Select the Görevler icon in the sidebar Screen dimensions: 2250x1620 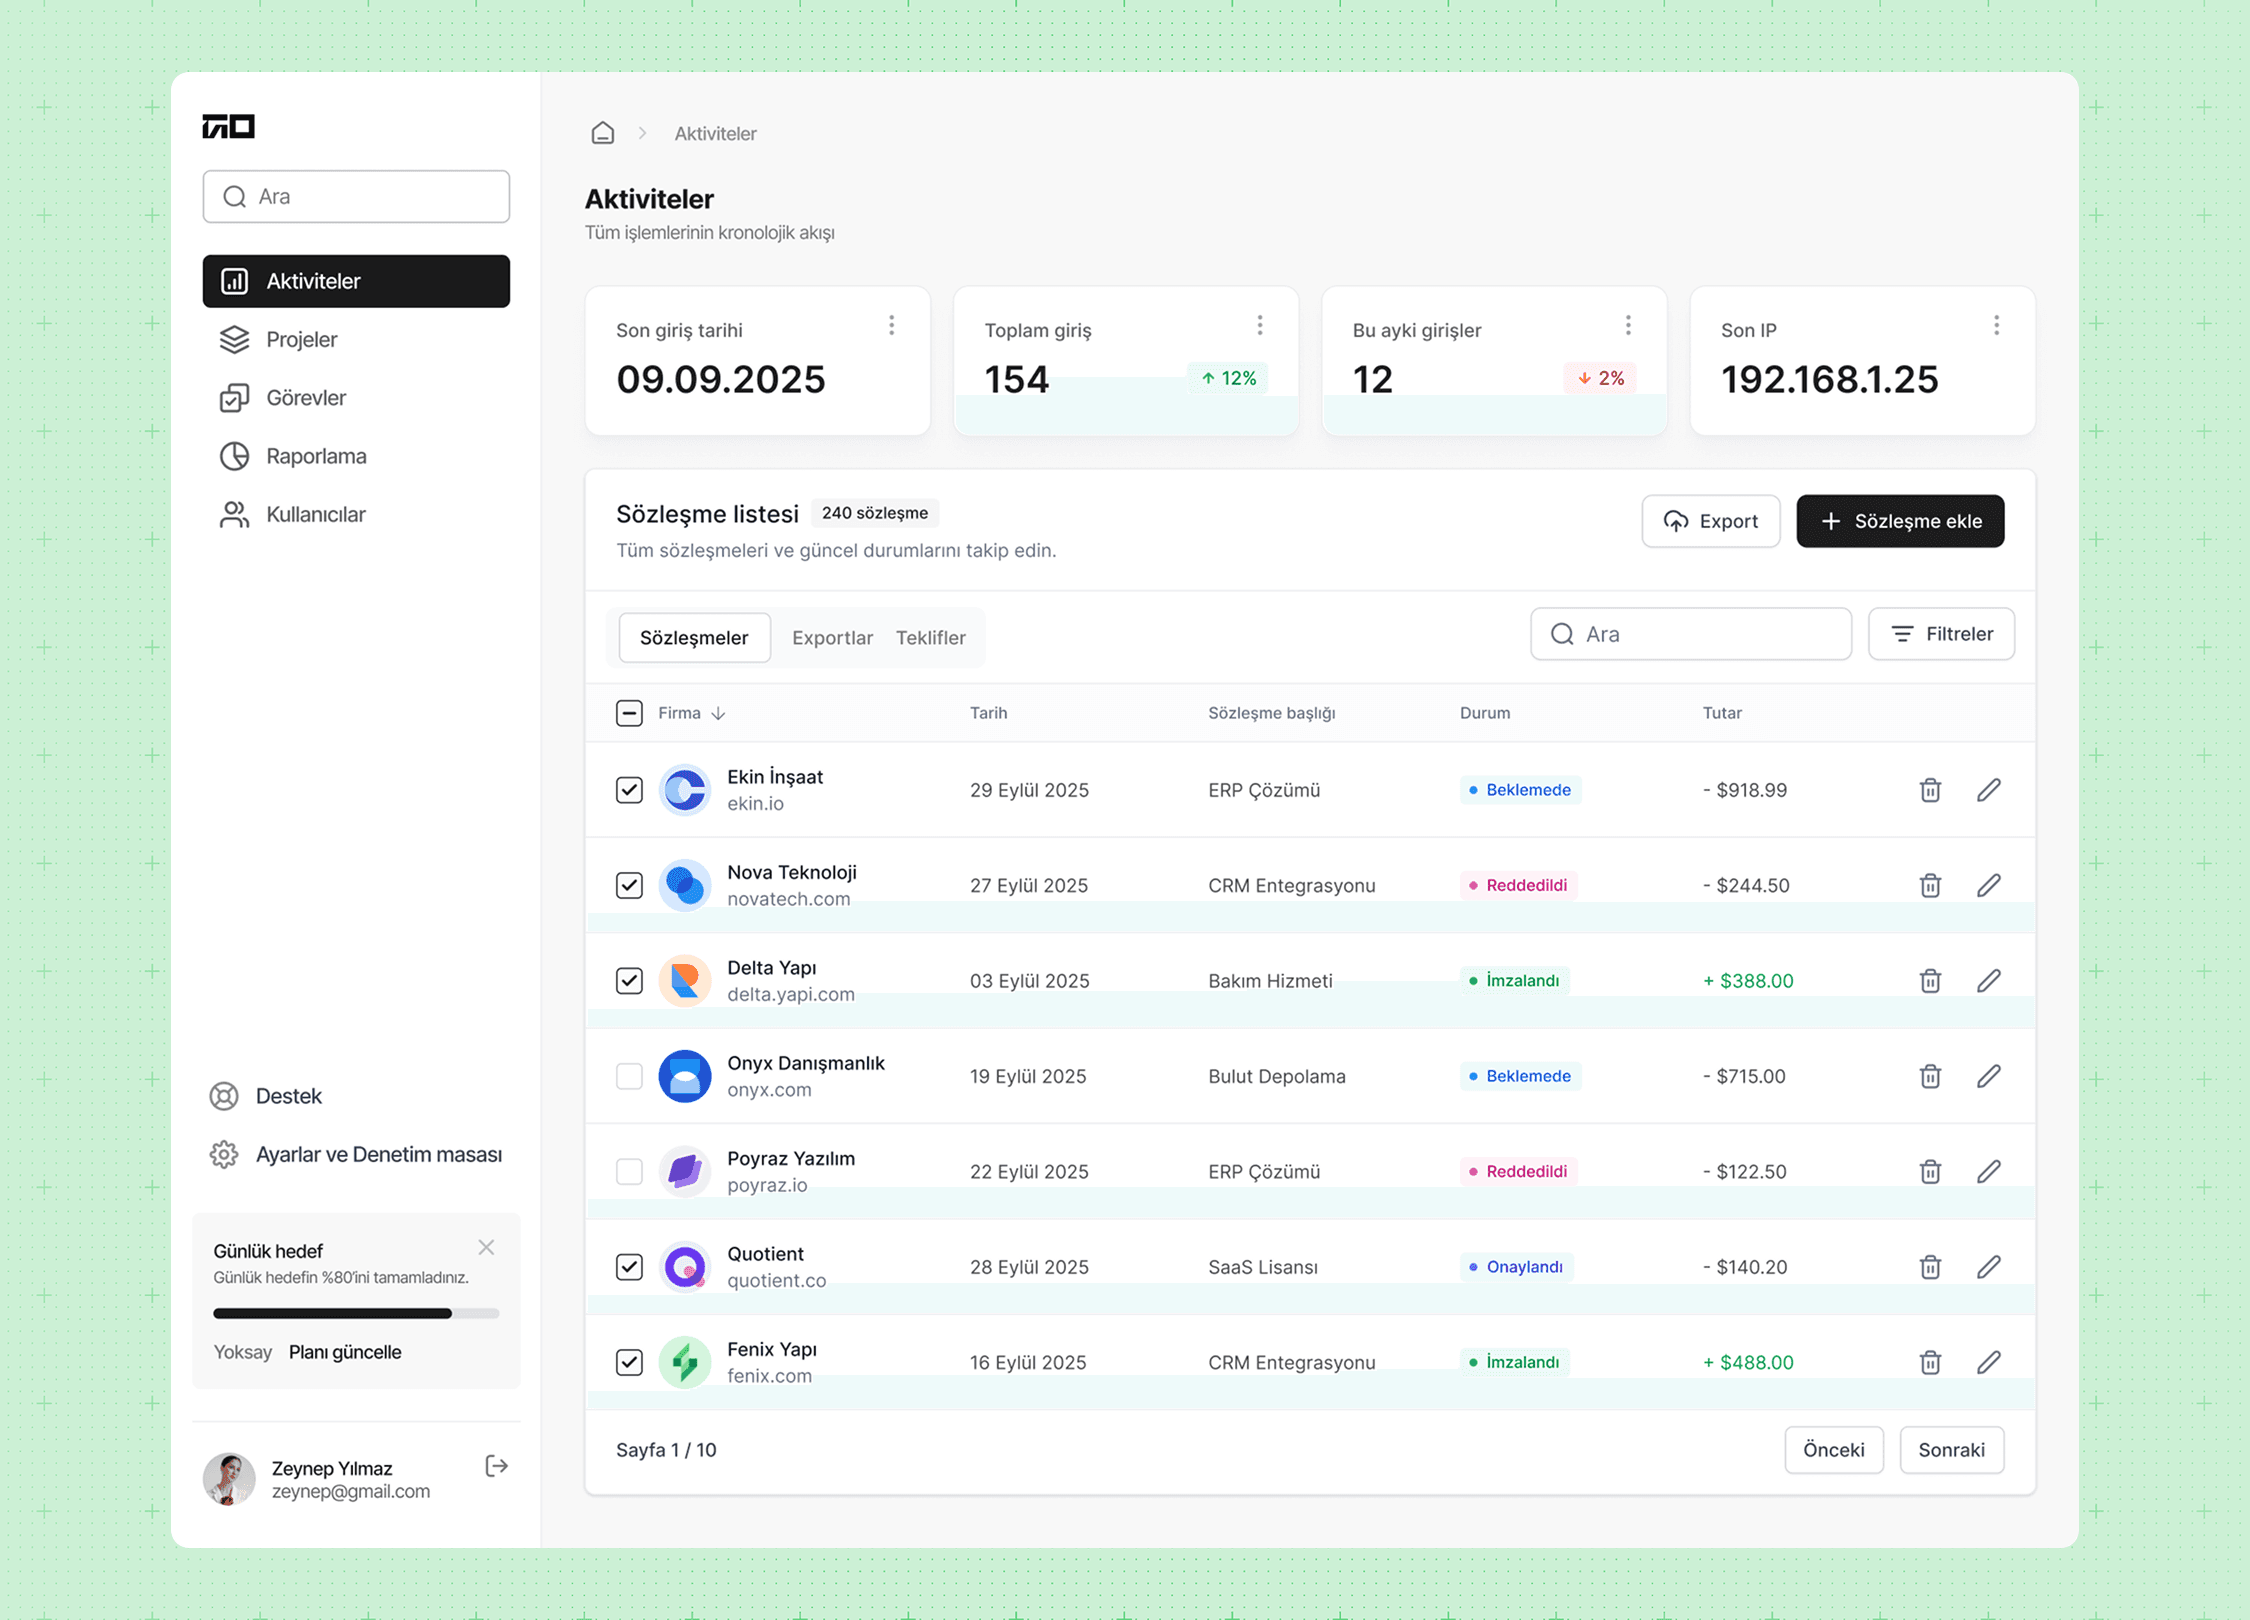point(234,397)
